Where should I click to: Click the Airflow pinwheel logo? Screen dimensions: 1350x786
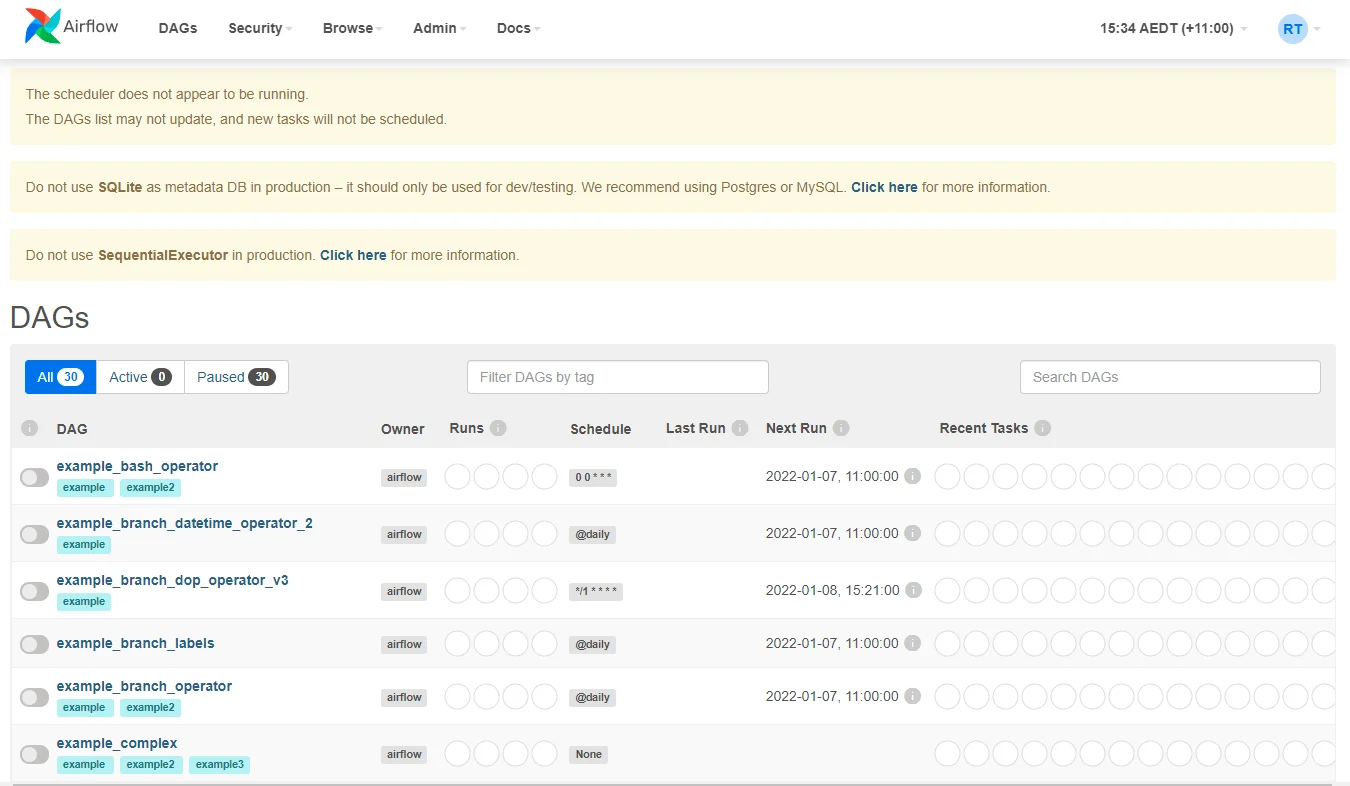[x=42, y=27]
